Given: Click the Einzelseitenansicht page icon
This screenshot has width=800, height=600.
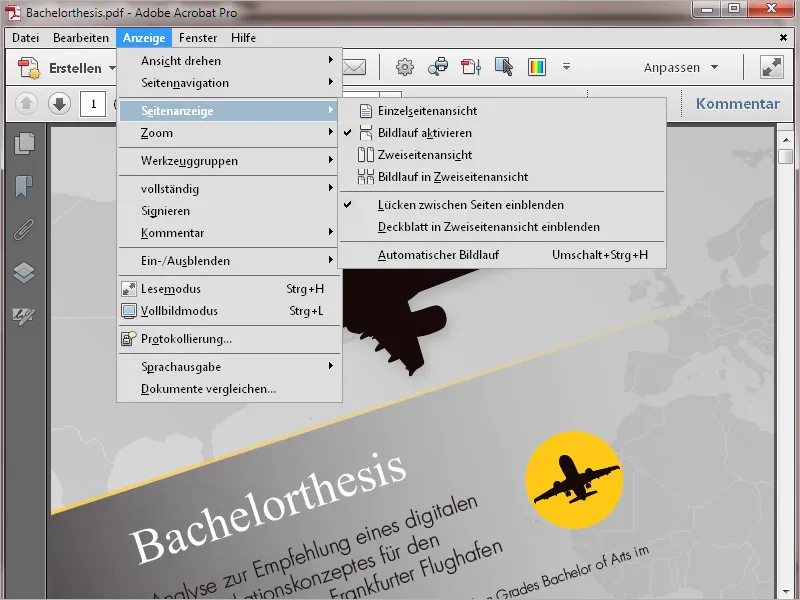Looking at the screenshot, I should [x=365, y=111].
